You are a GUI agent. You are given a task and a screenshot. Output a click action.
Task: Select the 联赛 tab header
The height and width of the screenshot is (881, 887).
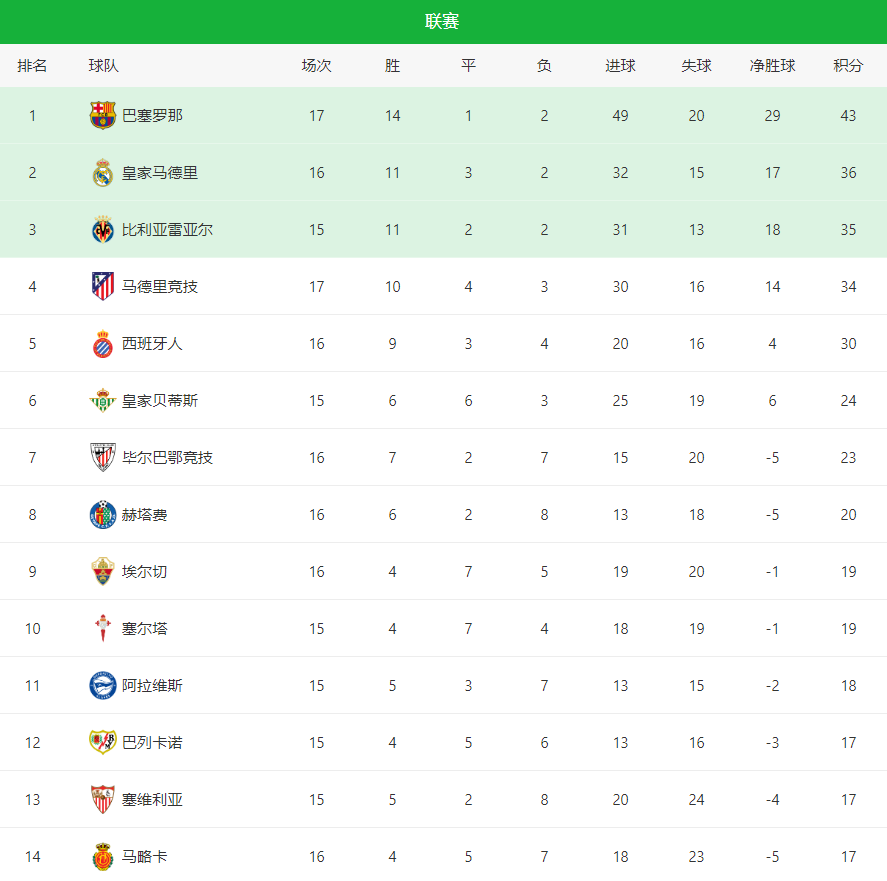tap(442, 22)
